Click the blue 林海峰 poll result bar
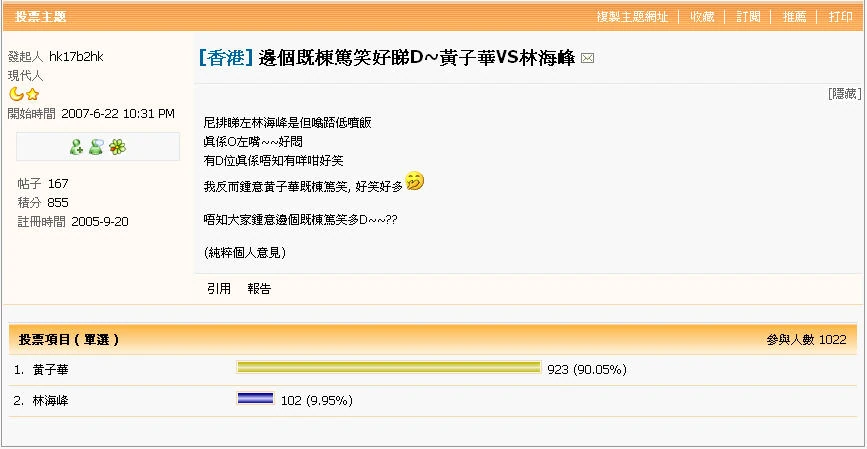 (x=255, y=399)
